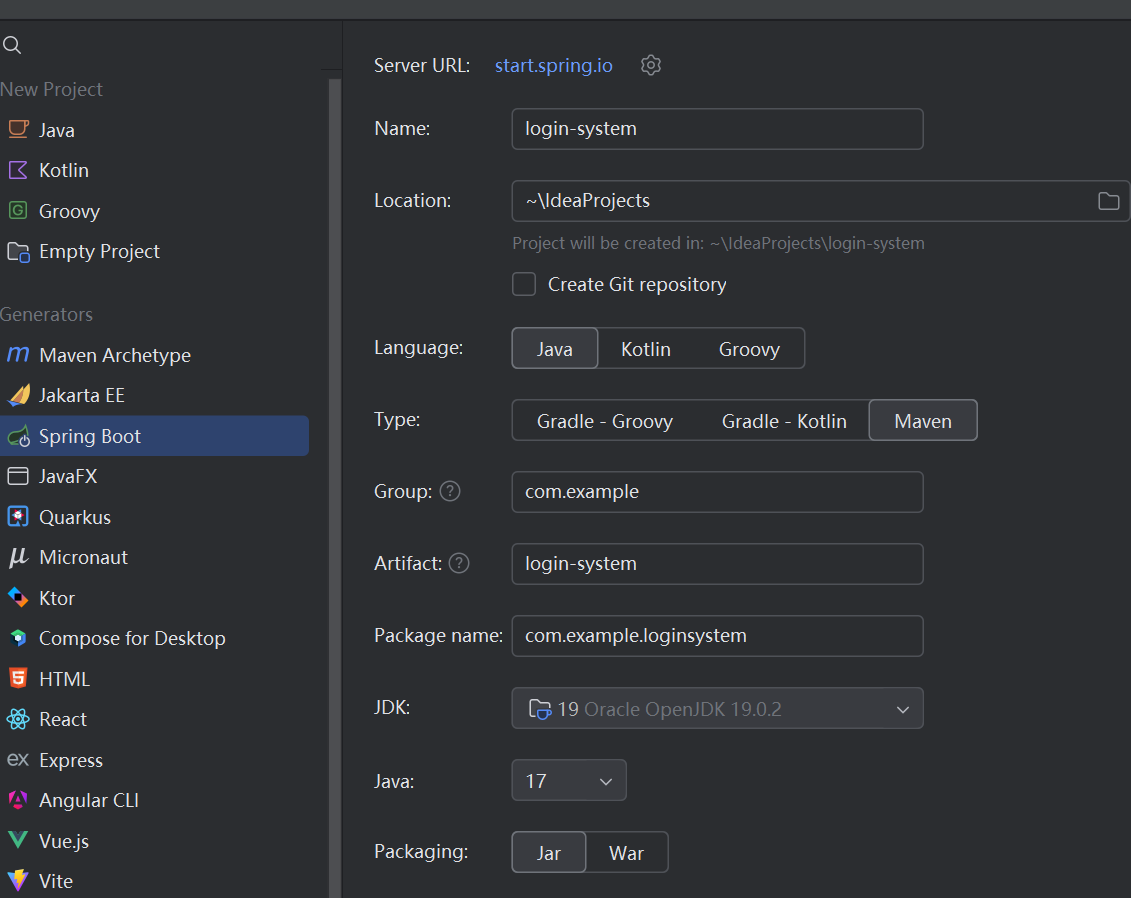The width and height of the screenshot is (1131, 898).
Task: Click the Artifact help question mark icon
Action: [459, 563]
